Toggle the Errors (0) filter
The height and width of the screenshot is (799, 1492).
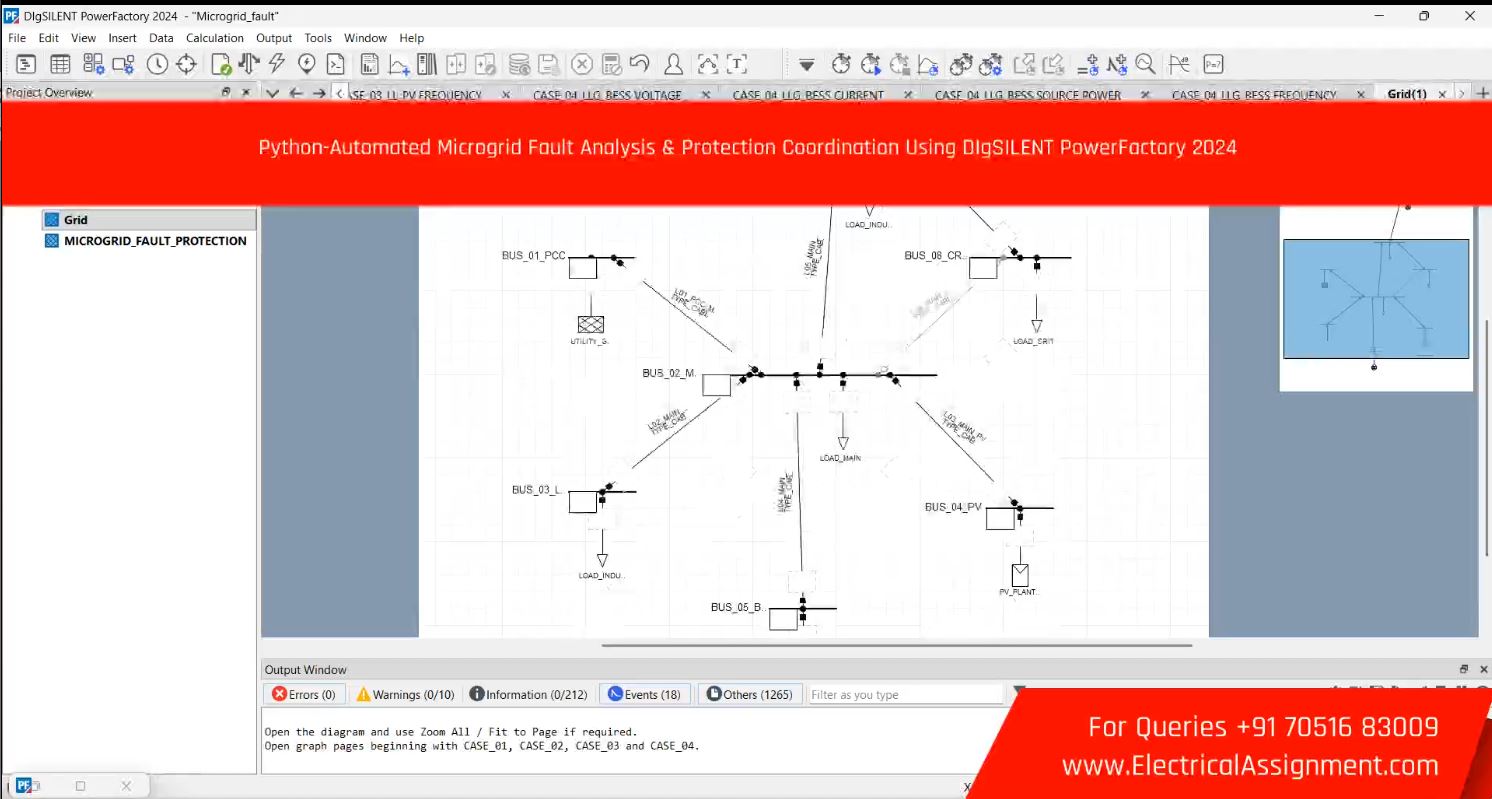point(304,694)
